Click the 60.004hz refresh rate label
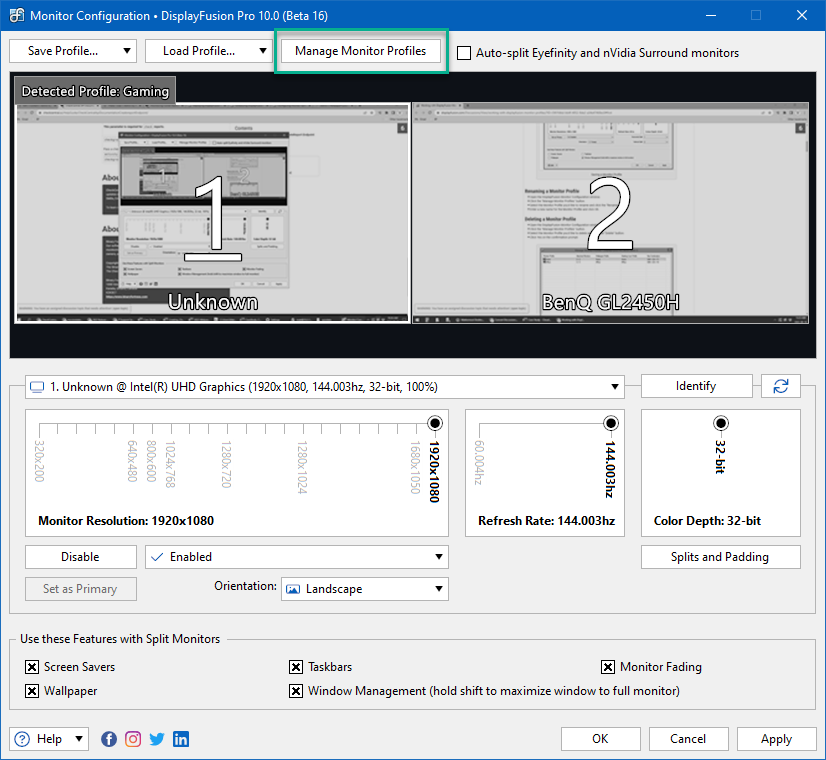This screenshot has width=826, height=760. [478, 462]
